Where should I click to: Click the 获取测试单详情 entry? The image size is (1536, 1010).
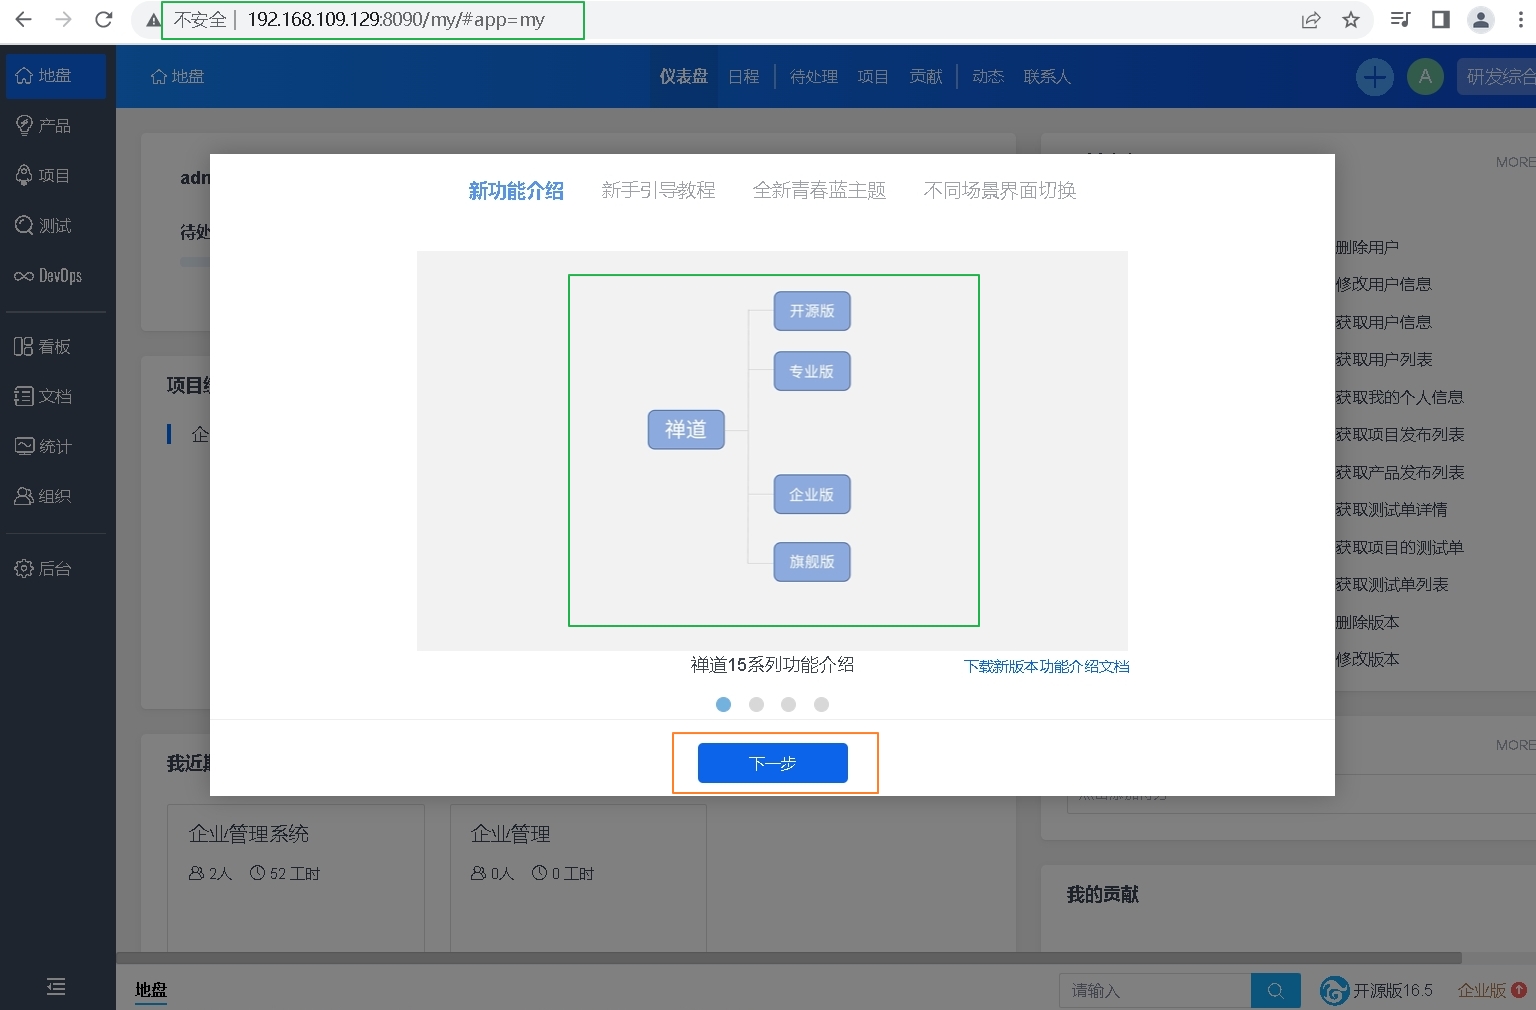pos(1391,509)
